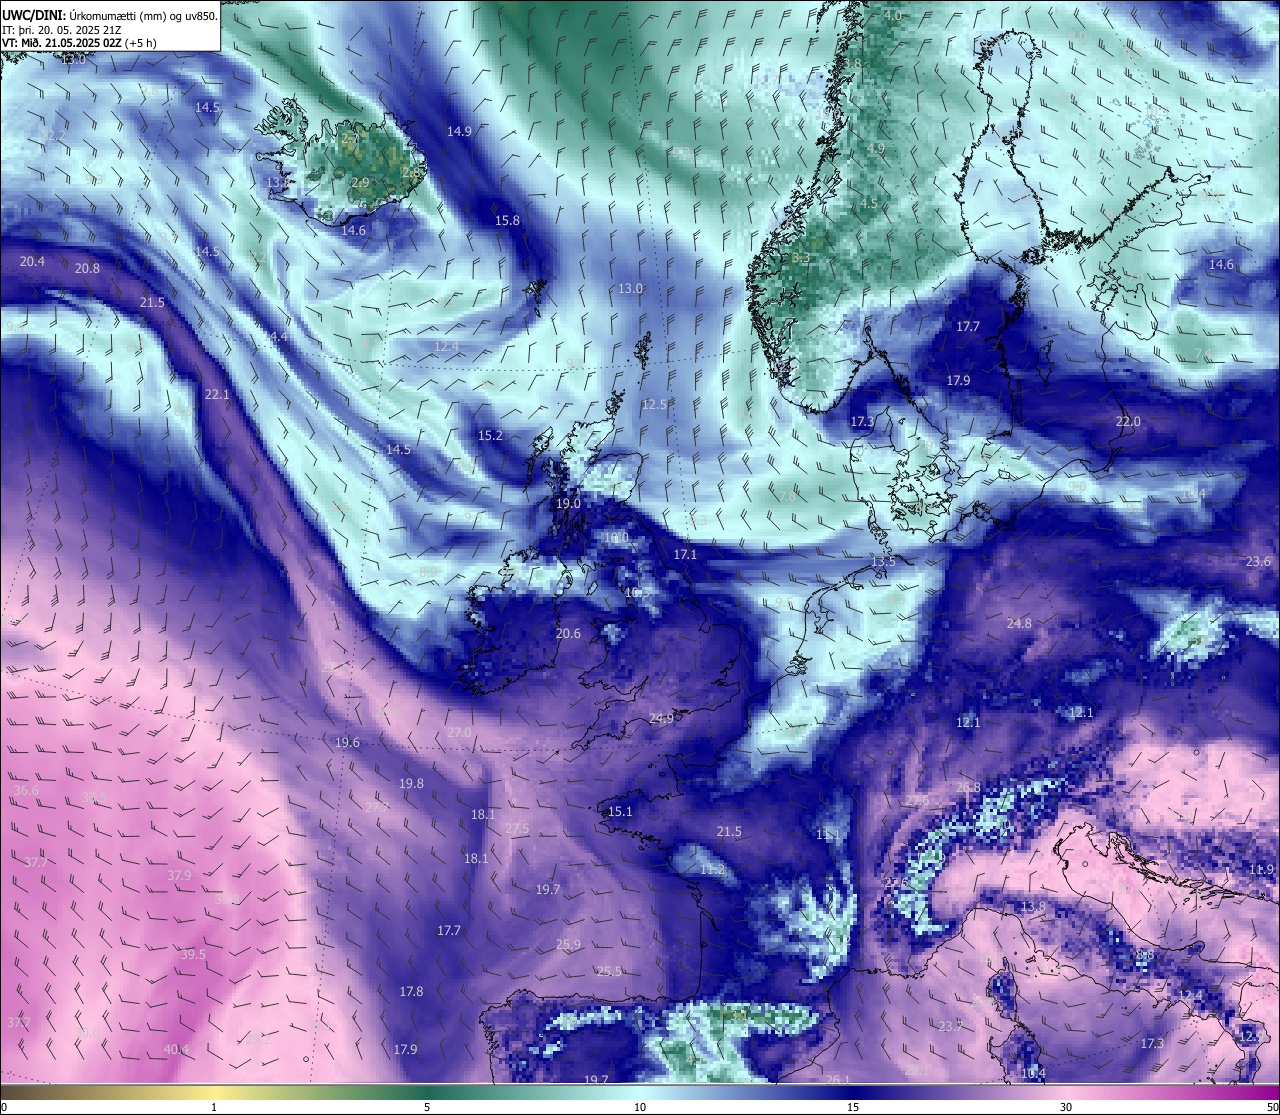The width and height of the screenshot is (1280, 1115).
Task: Click the 11.2 value over France
Action: pos(712,870)
